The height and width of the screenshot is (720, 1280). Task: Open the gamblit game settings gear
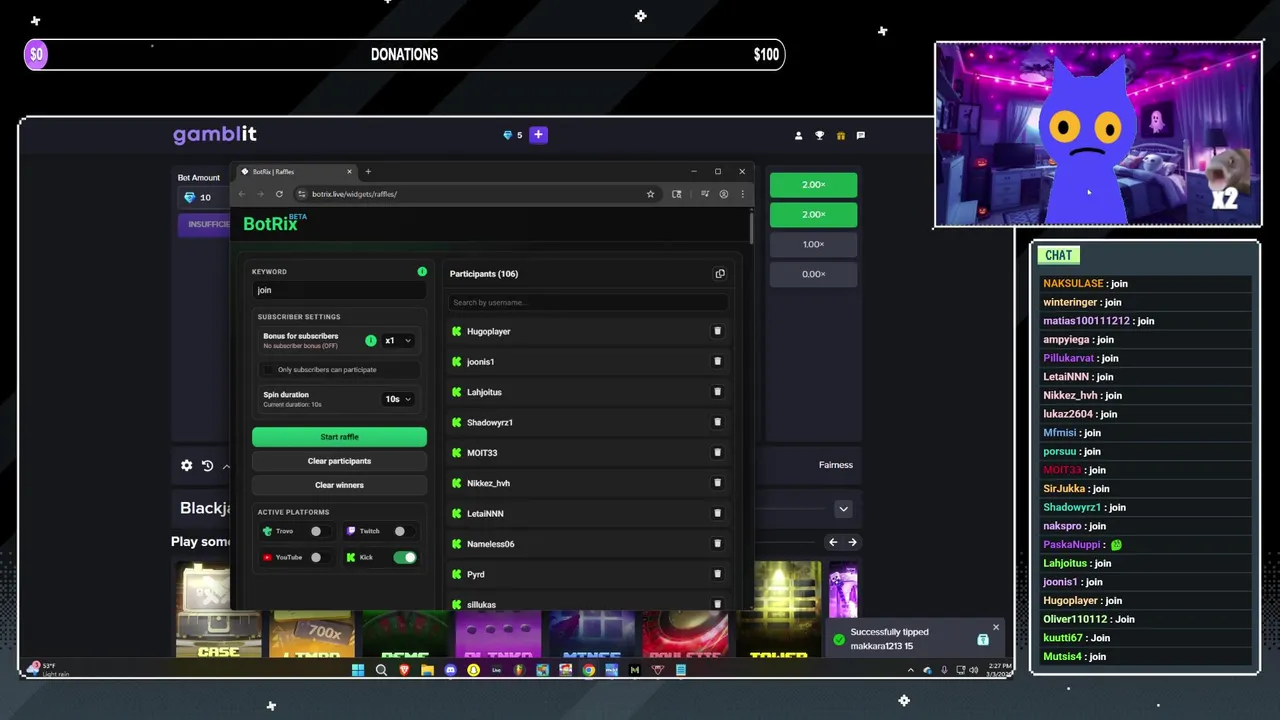tap(186, 465)
